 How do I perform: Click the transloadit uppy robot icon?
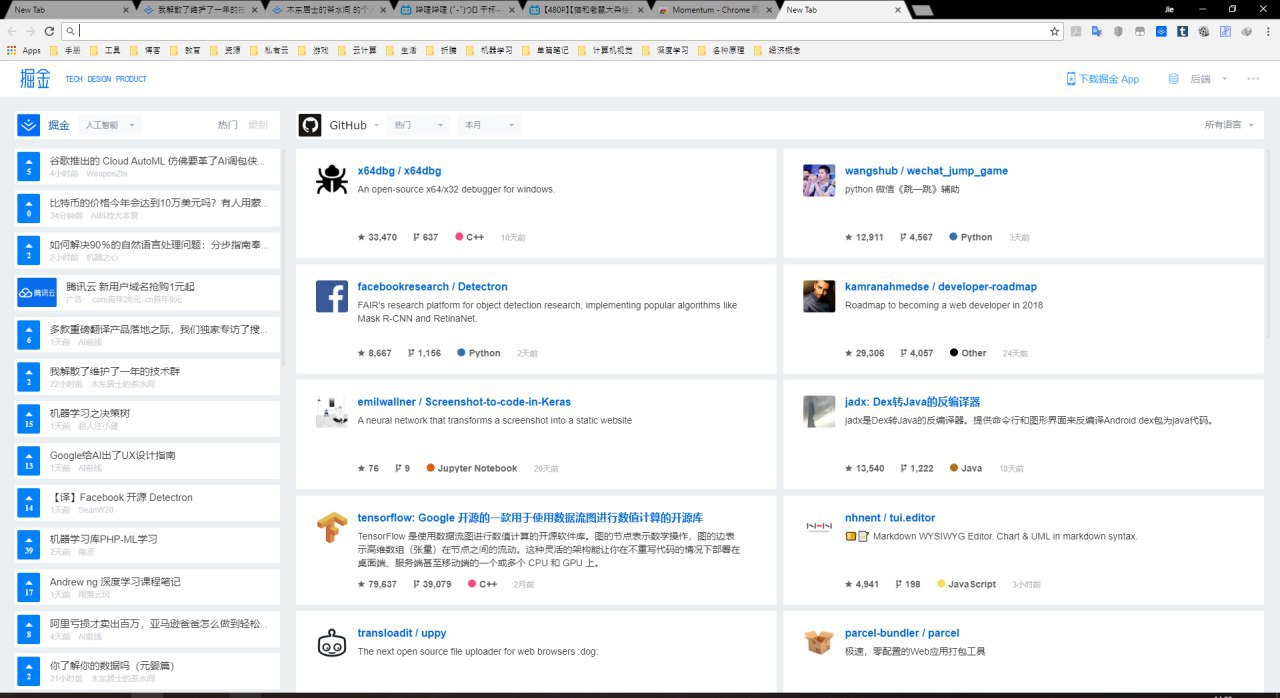pyautogui.click(x=331, y=643)
